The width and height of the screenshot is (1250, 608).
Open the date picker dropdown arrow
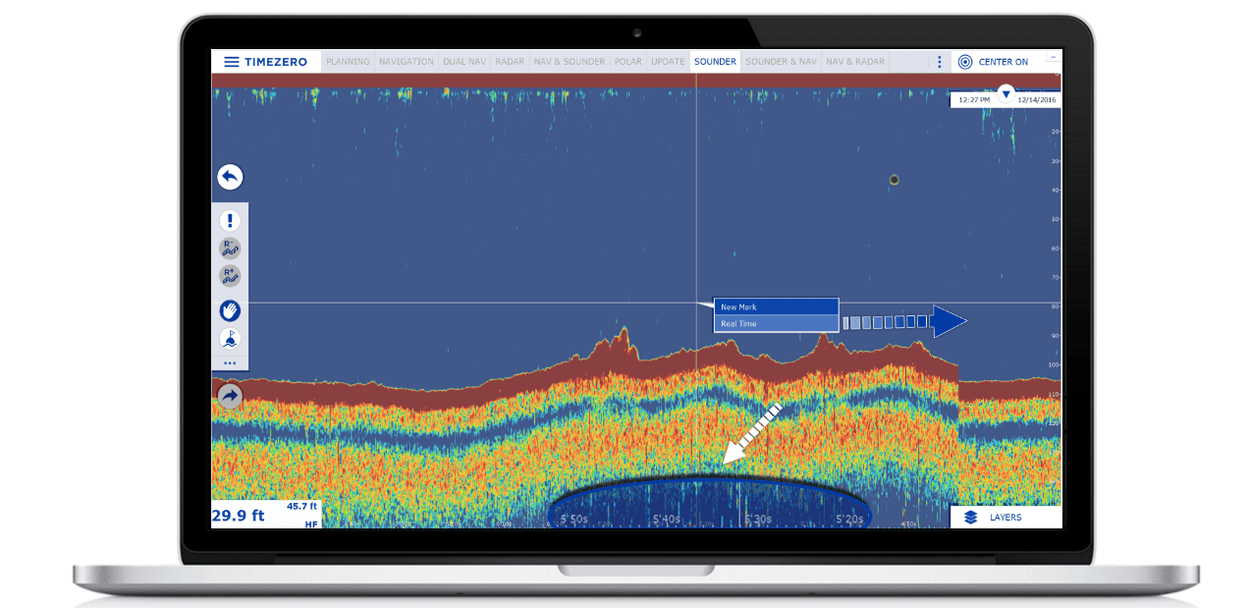tap(1005, 93)
